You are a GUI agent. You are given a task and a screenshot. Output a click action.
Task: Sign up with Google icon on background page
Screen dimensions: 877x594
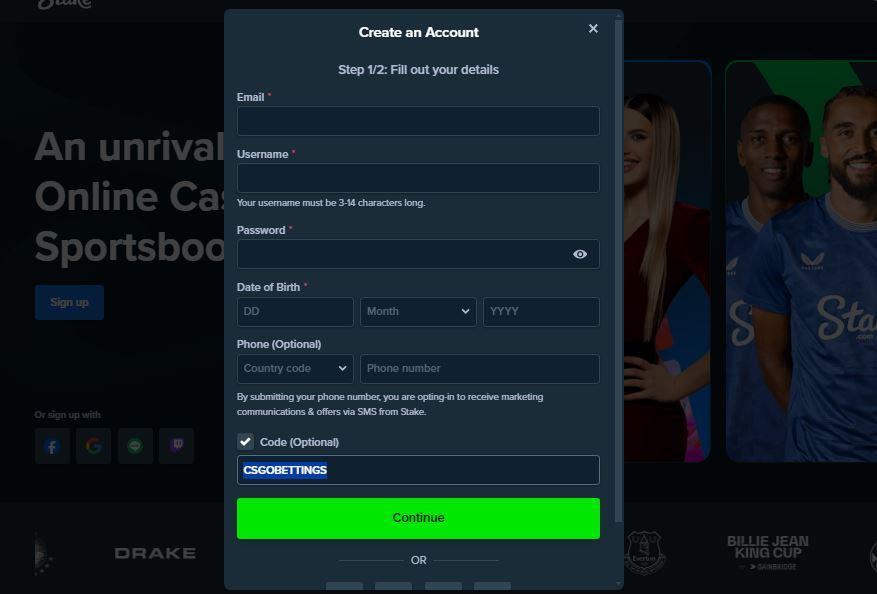tap(93, 446)
